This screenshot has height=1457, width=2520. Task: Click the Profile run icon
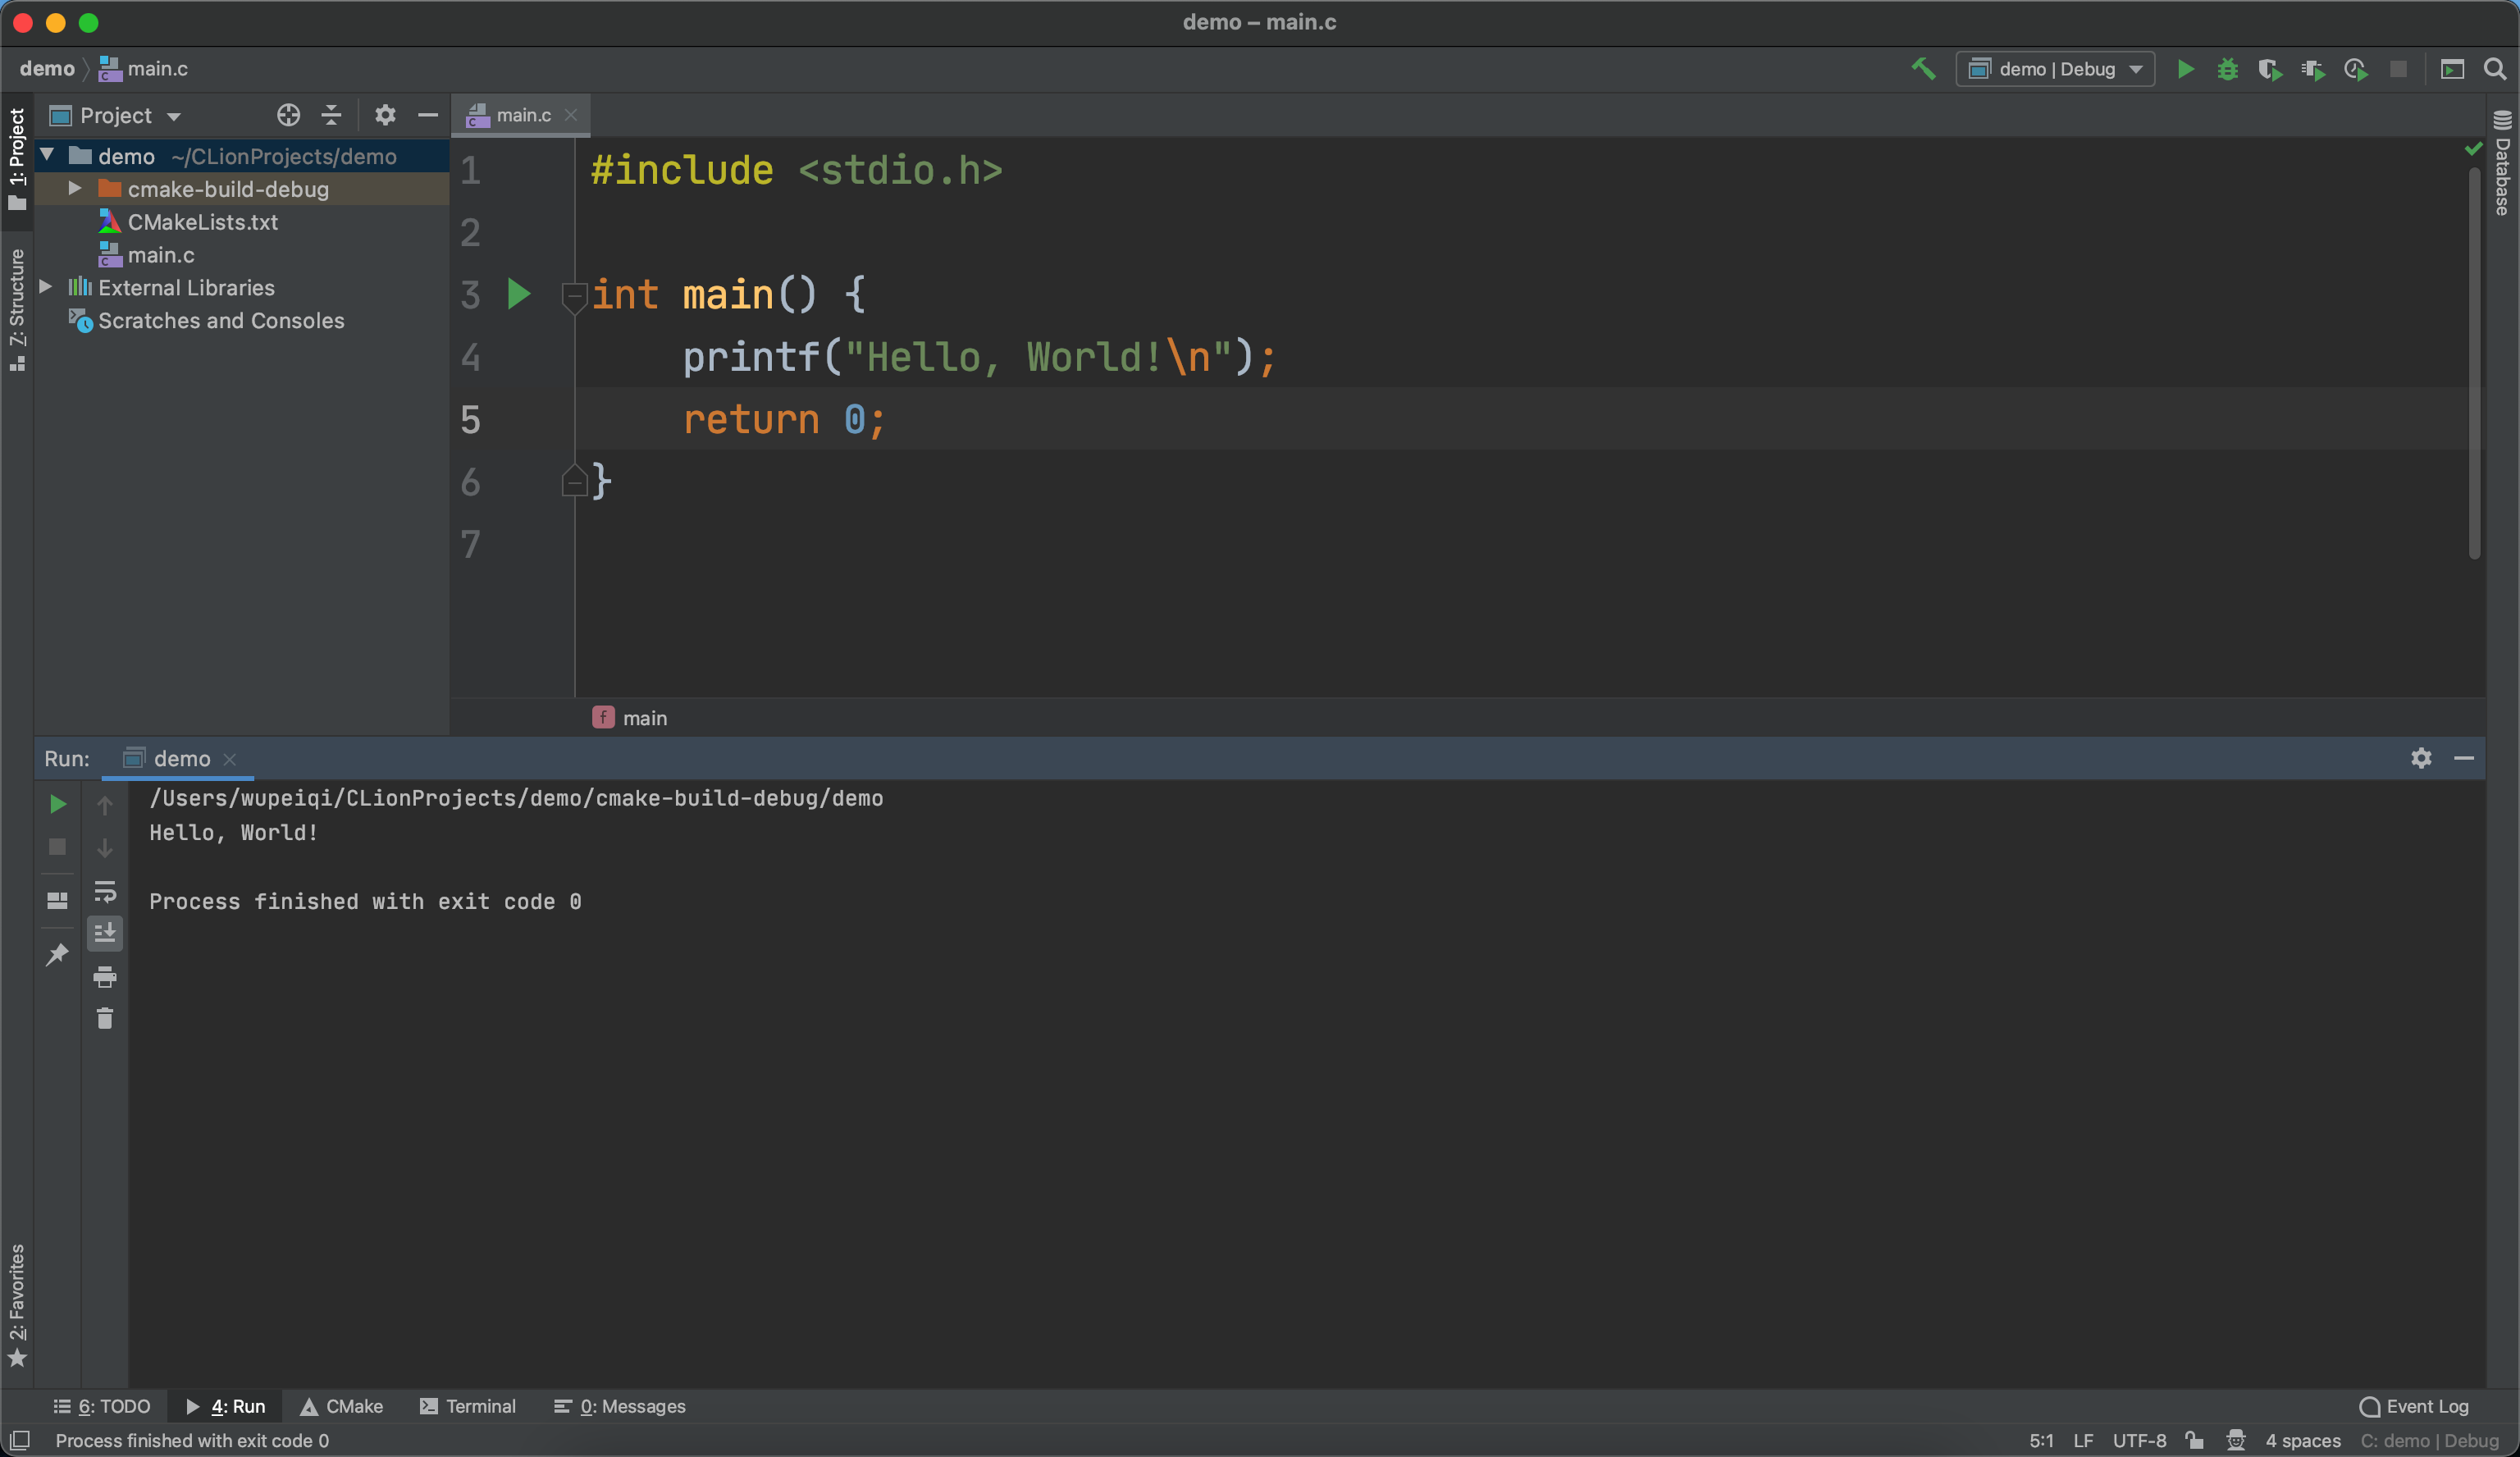(2355, 69)
